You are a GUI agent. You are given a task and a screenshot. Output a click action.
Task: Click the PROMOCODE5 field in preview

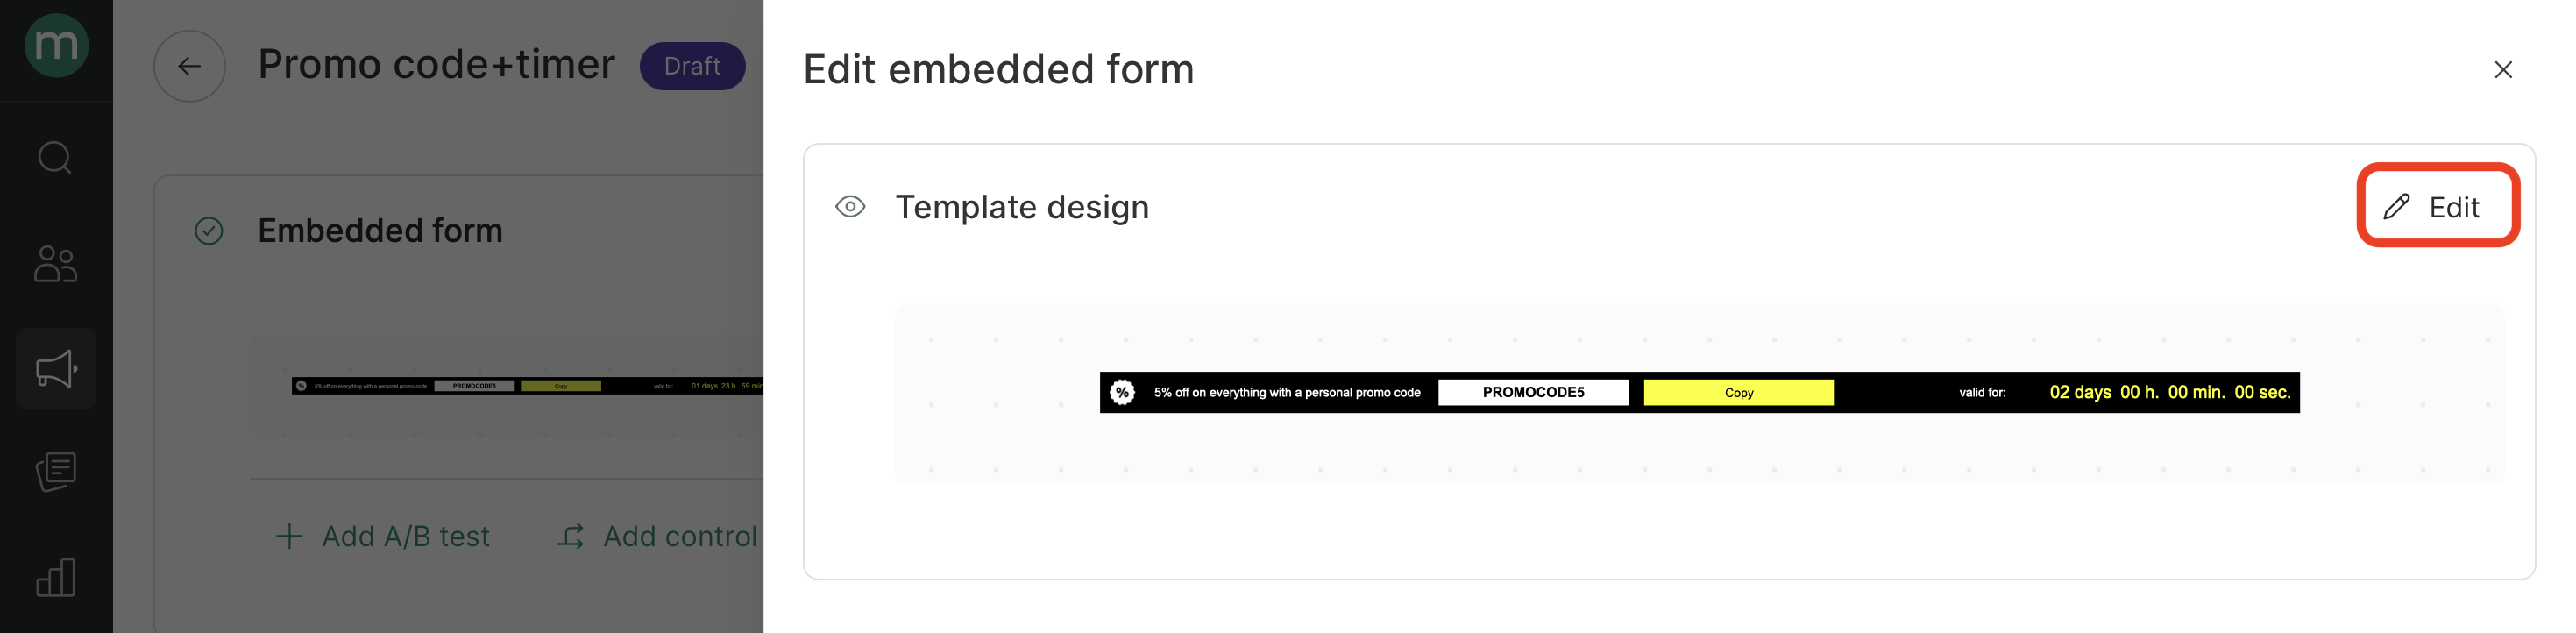[1533, 393]
